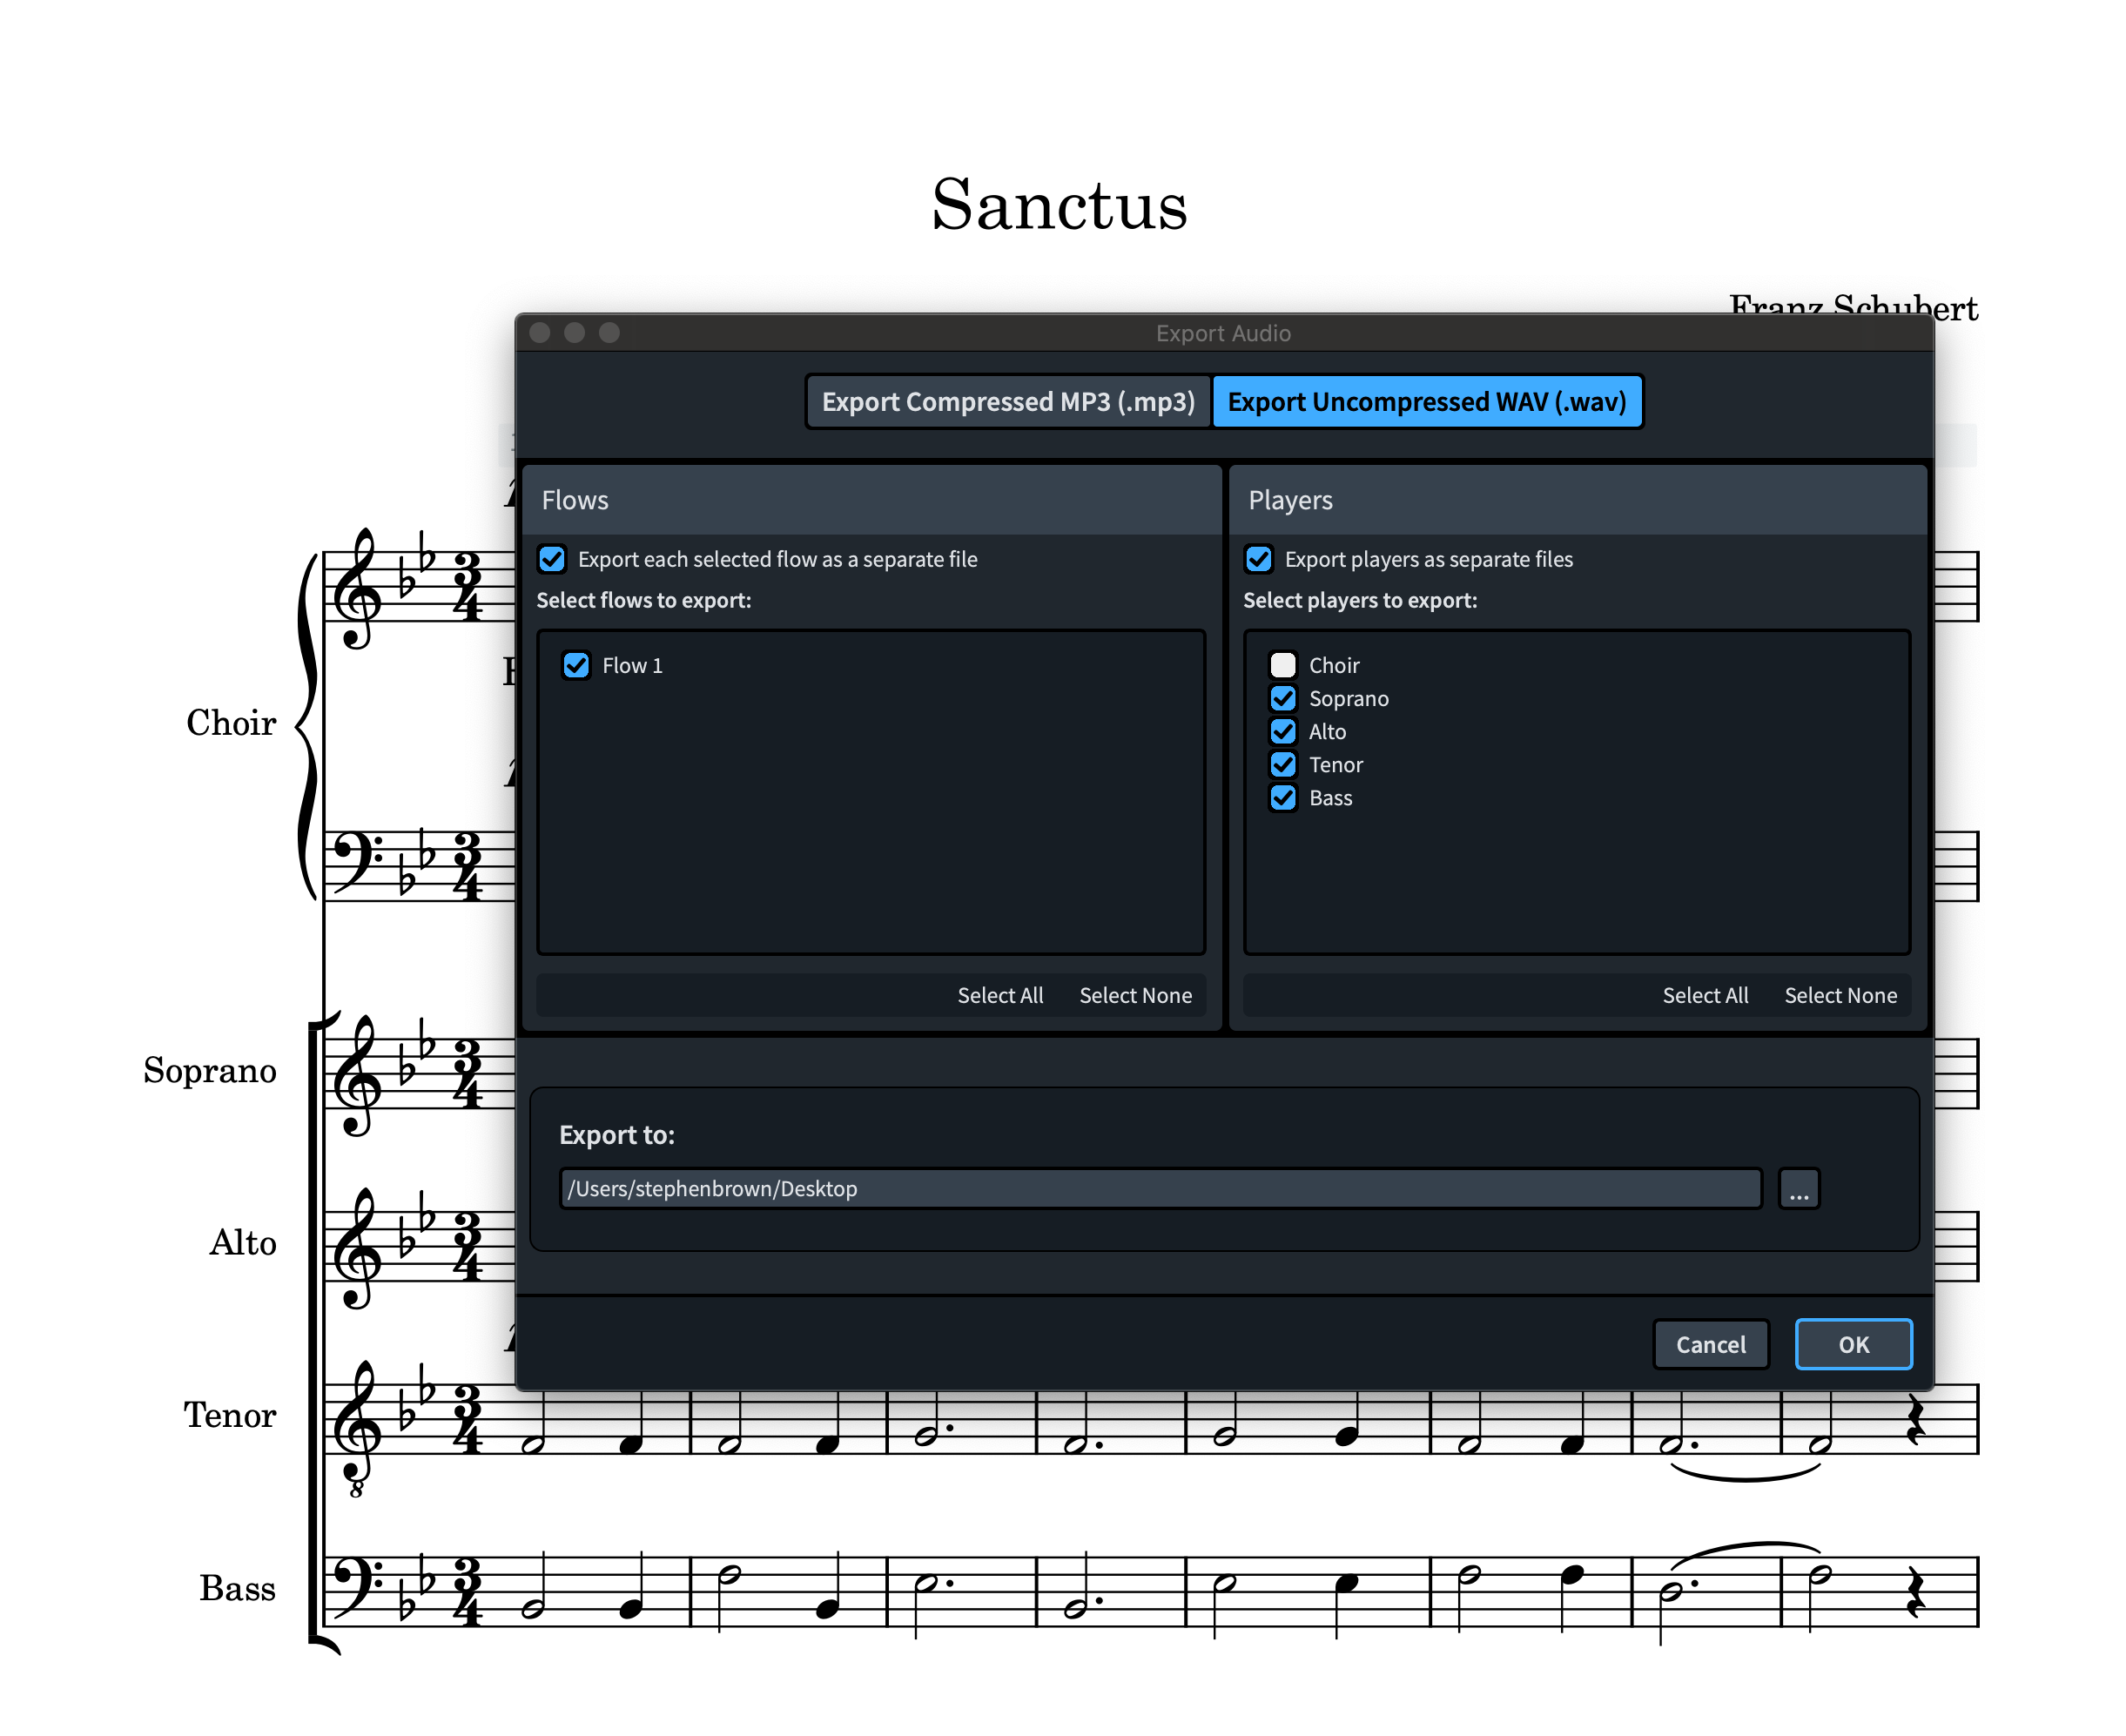Select Export Uncompressed WAV tab

(x=1426, y=402)
